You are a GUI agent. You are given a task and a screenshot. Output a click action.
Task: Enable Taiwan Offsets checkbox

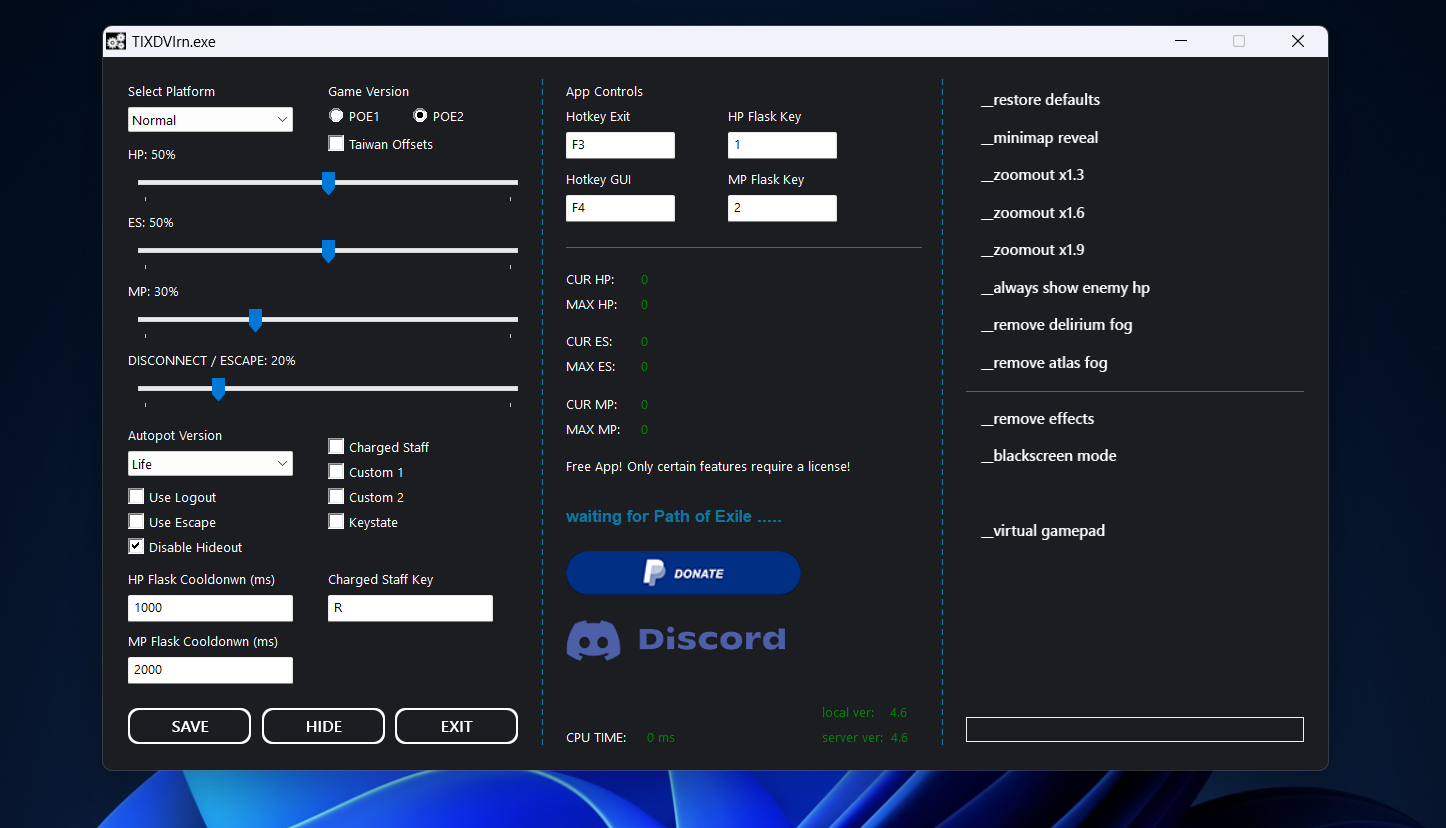pos(336,144)
